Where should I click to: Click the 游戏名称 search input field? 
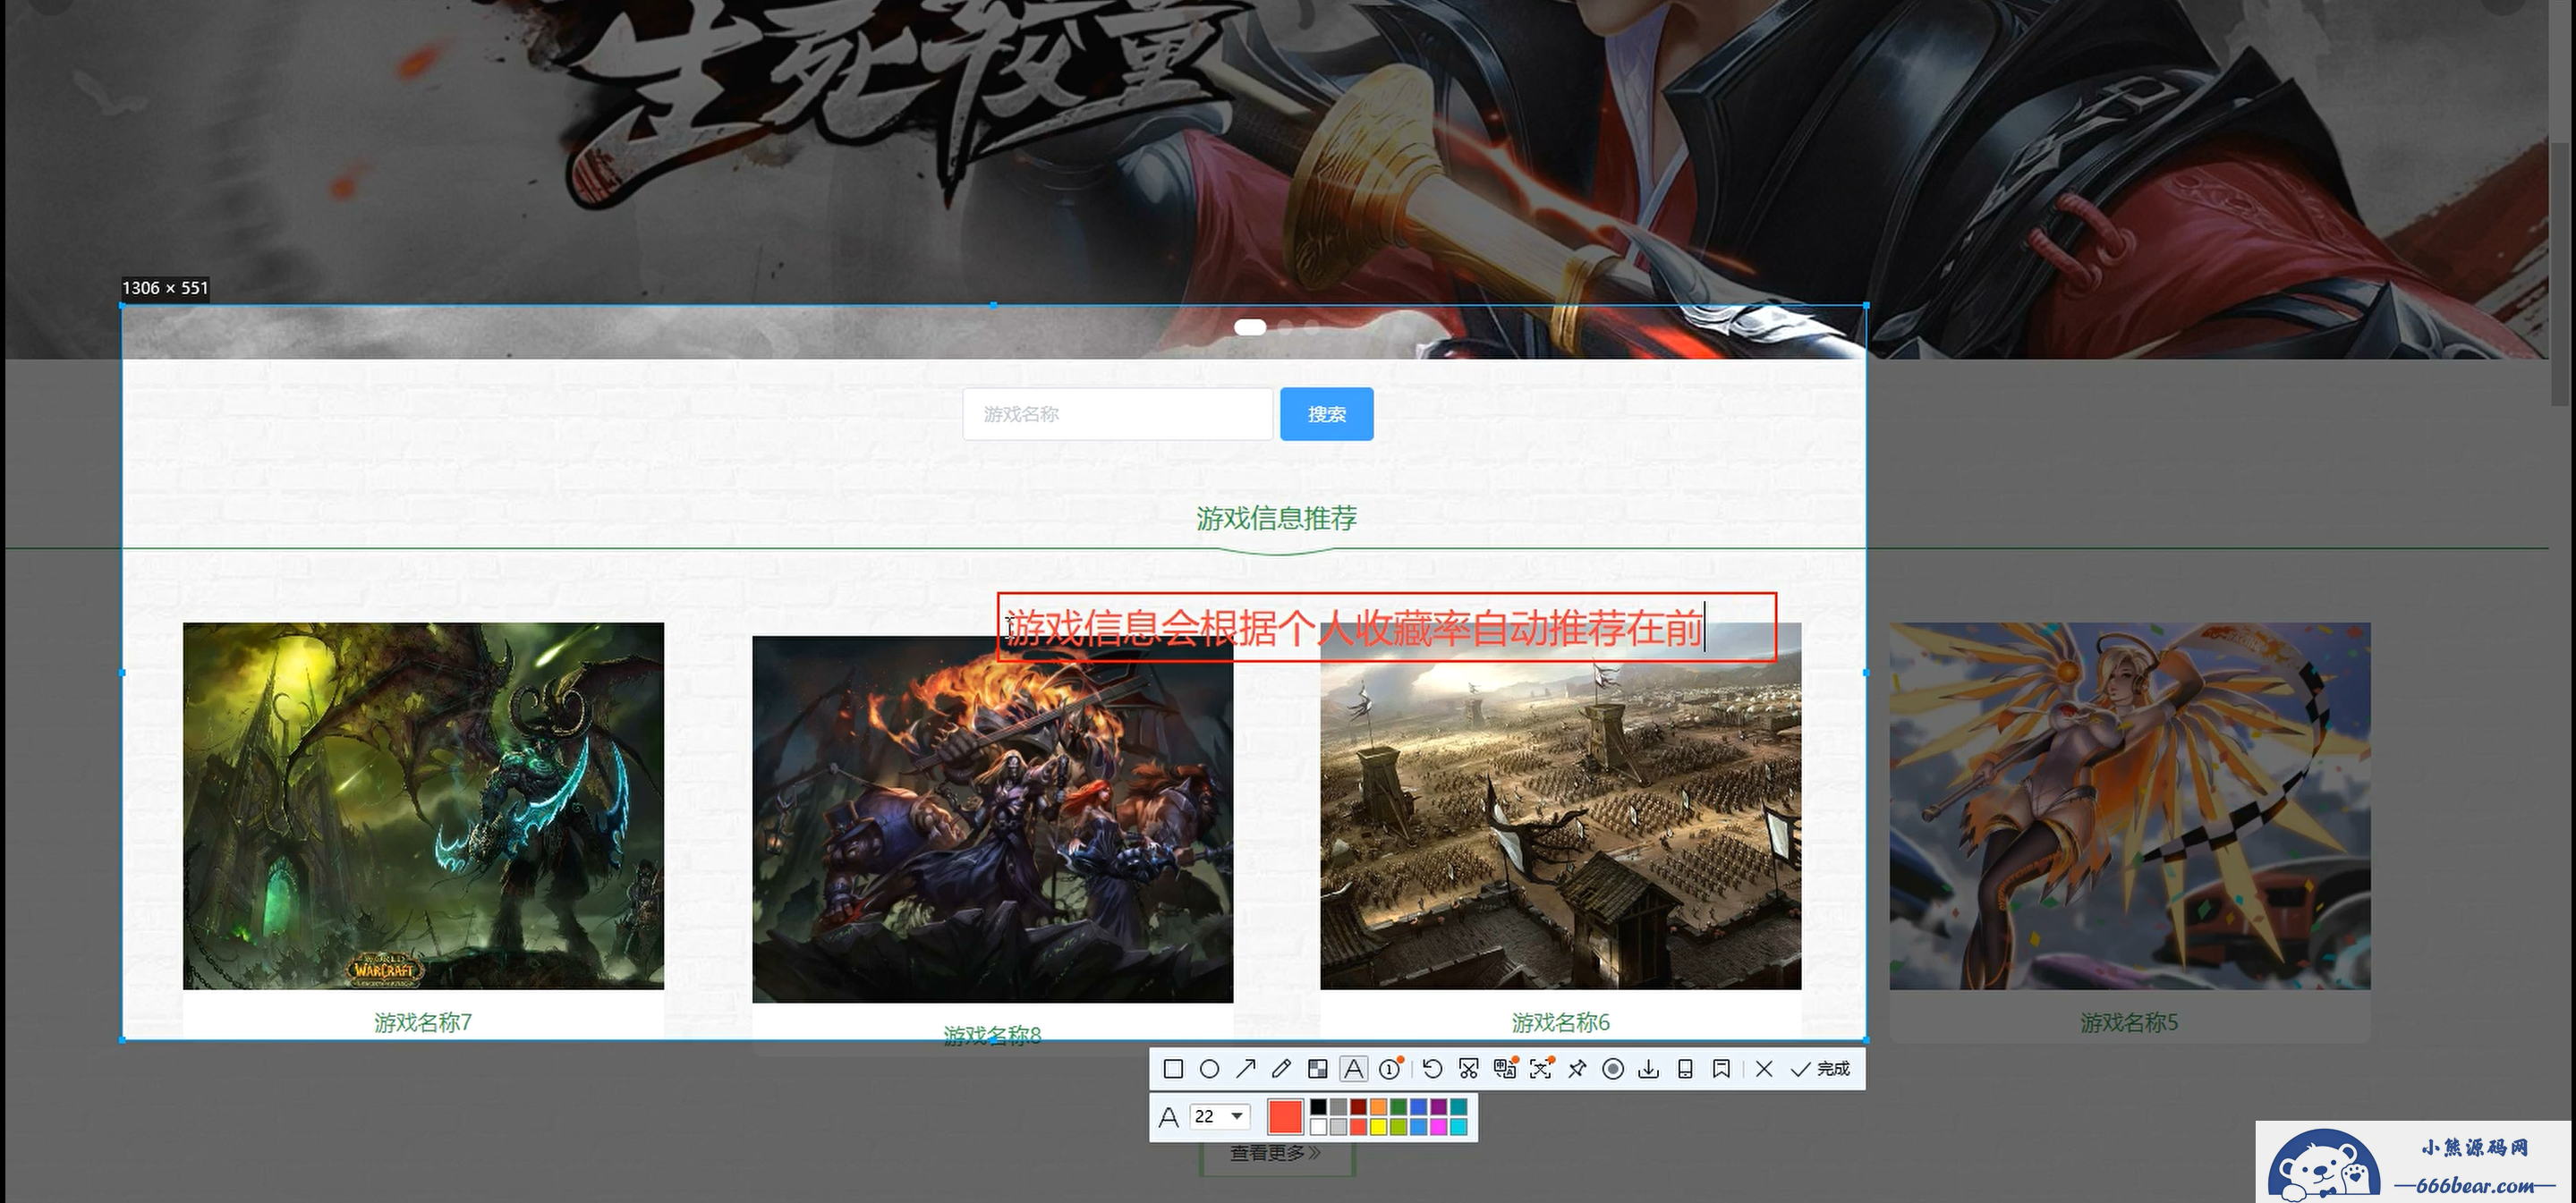(1117, 414)
